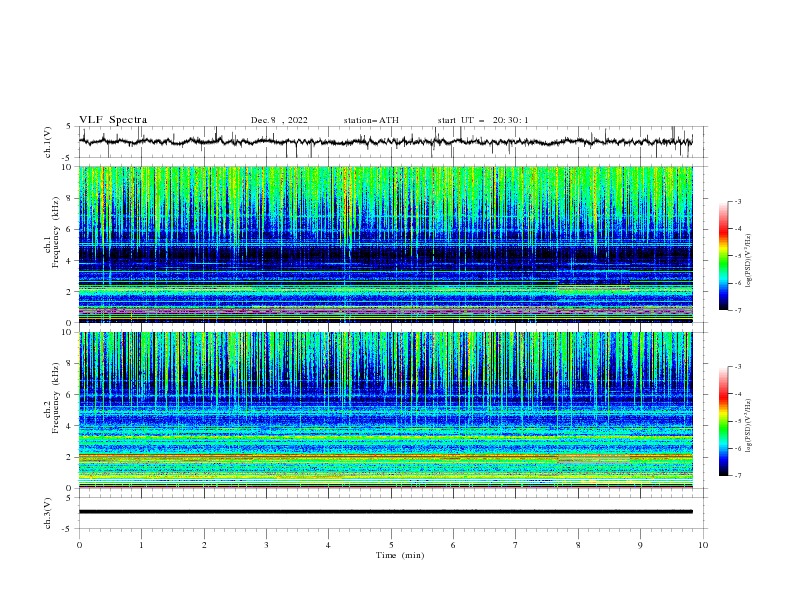Click time axis tick label "5"
The width and height of the screenshot is (792, 612).
click(391, 545)
